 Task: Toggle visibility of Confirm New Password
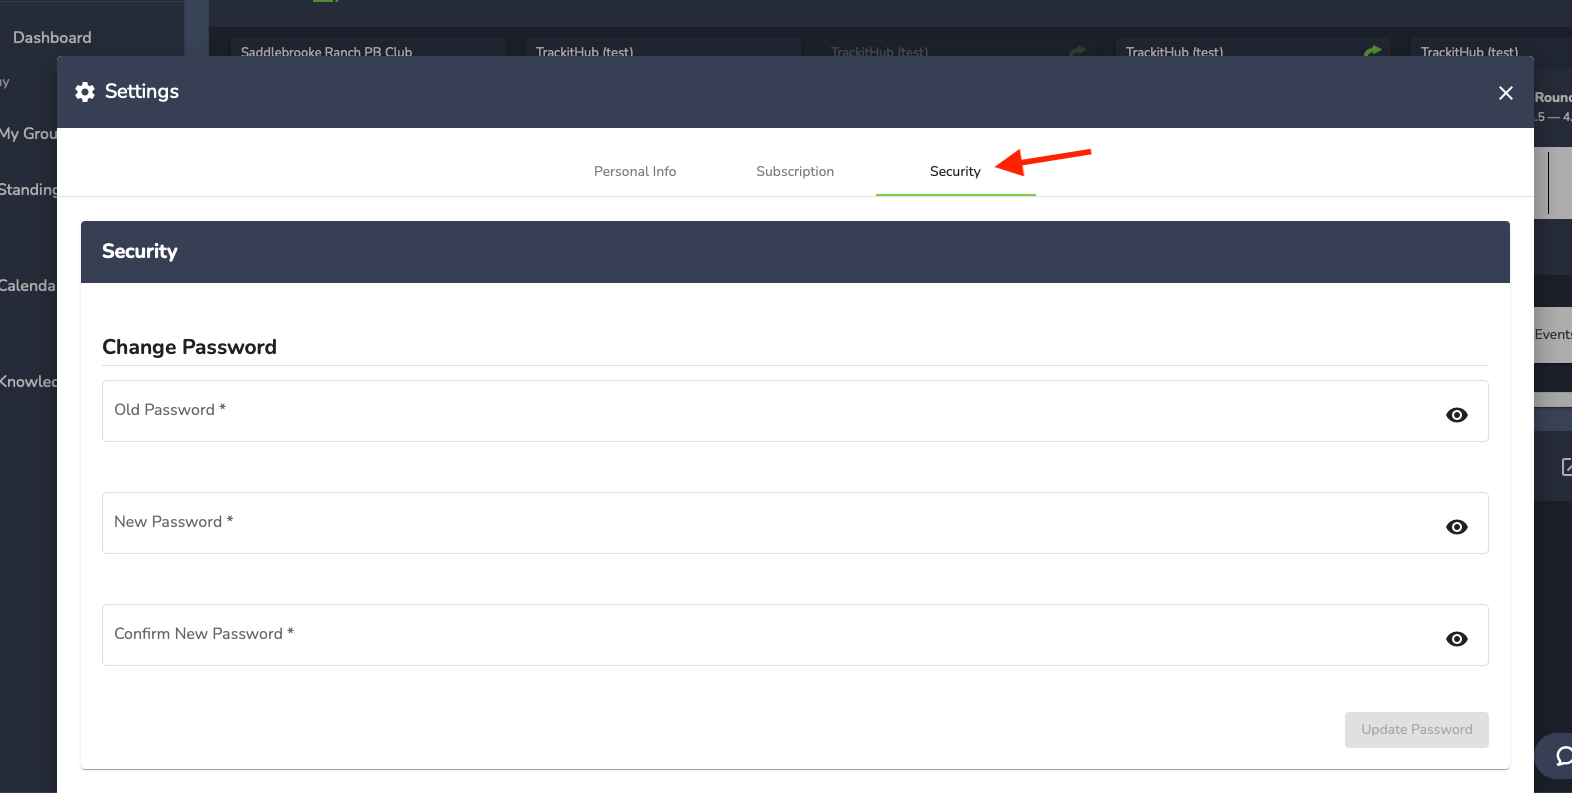tap(1457, 639)
